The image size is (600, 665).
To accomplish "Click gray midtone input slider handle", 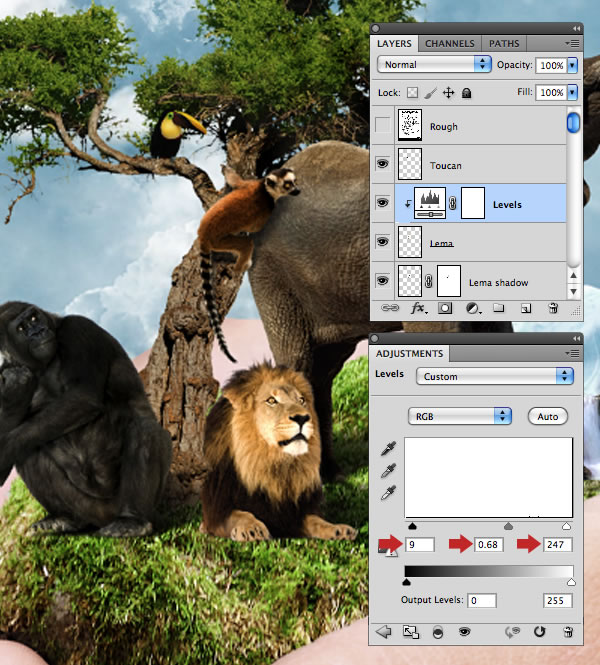I will pos(508,526).
